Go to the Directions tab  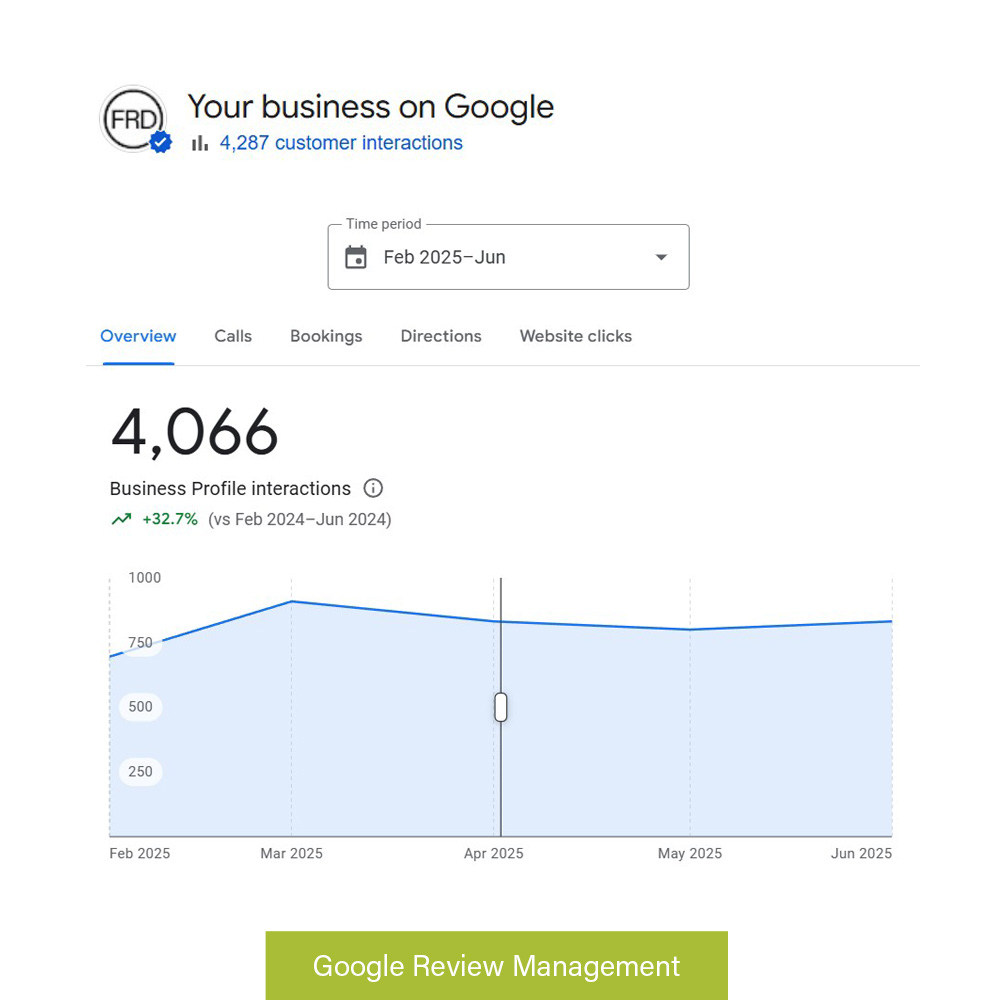441,336
